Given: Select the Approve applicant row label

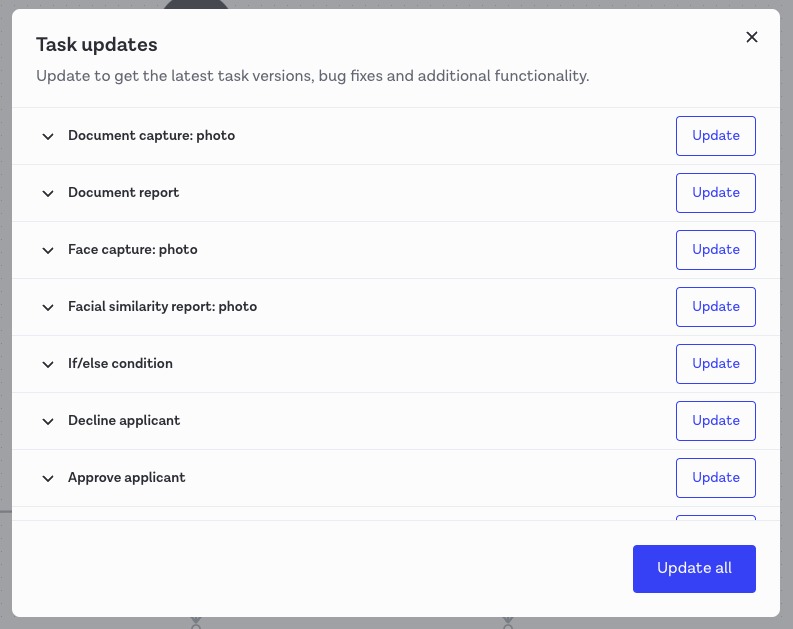Looking at the screenshot, I should [x=126, y=478].
